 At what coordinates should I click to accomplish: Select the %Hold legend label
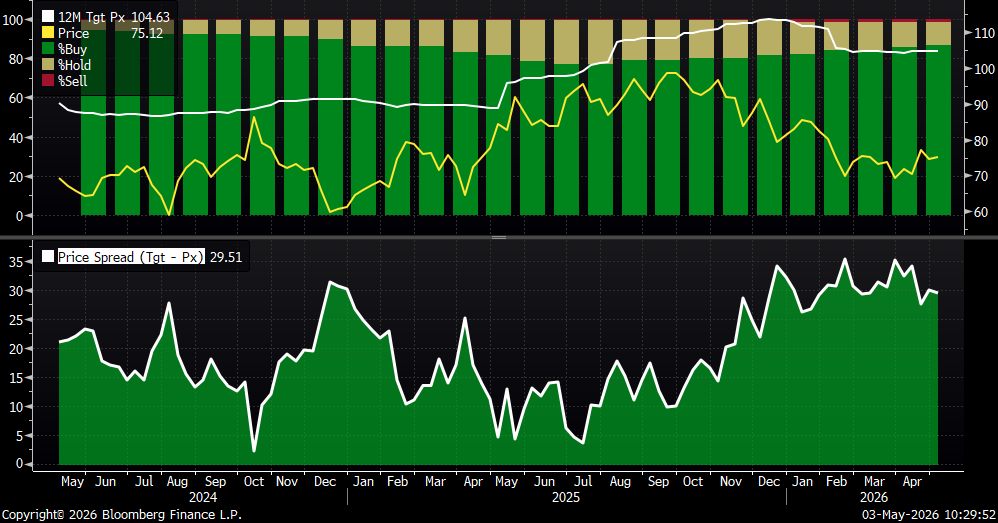point(74,65)
